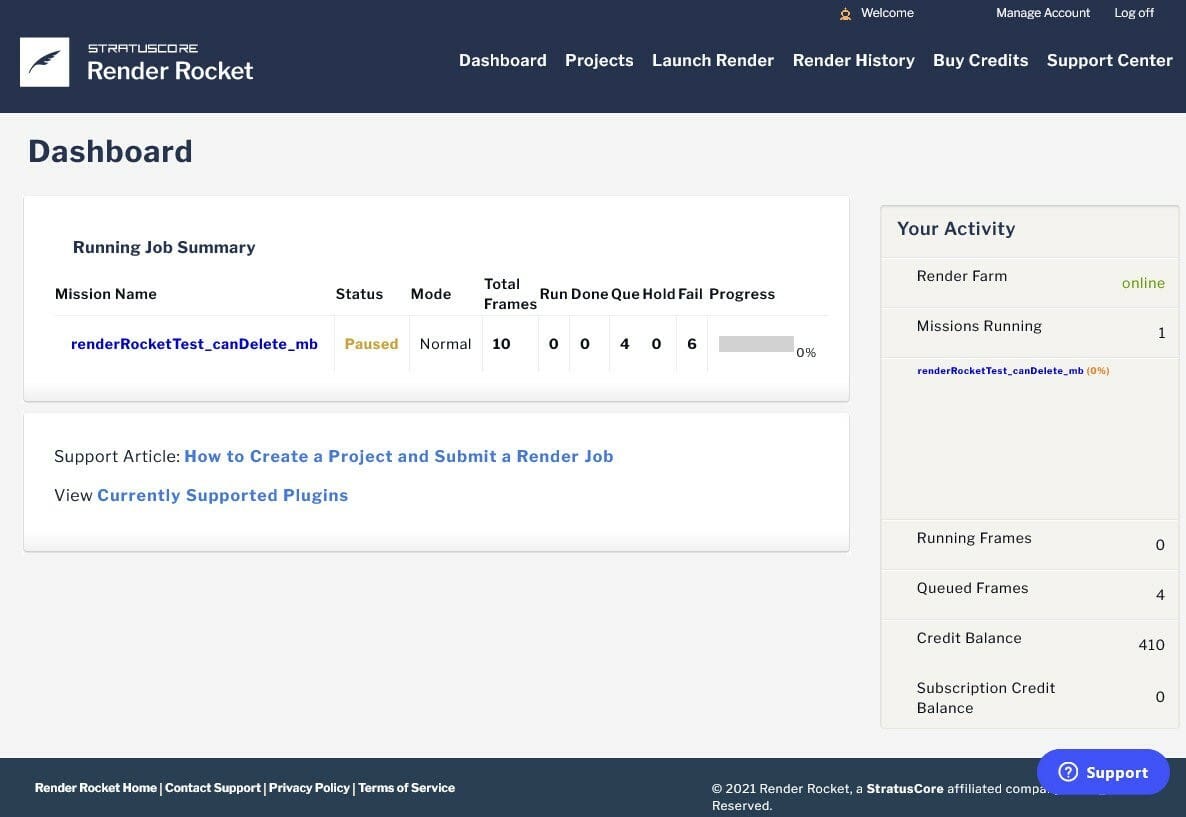This screenshot has height=817, width=1186.
Task: Open the Projects nav item
Action: 599,61
